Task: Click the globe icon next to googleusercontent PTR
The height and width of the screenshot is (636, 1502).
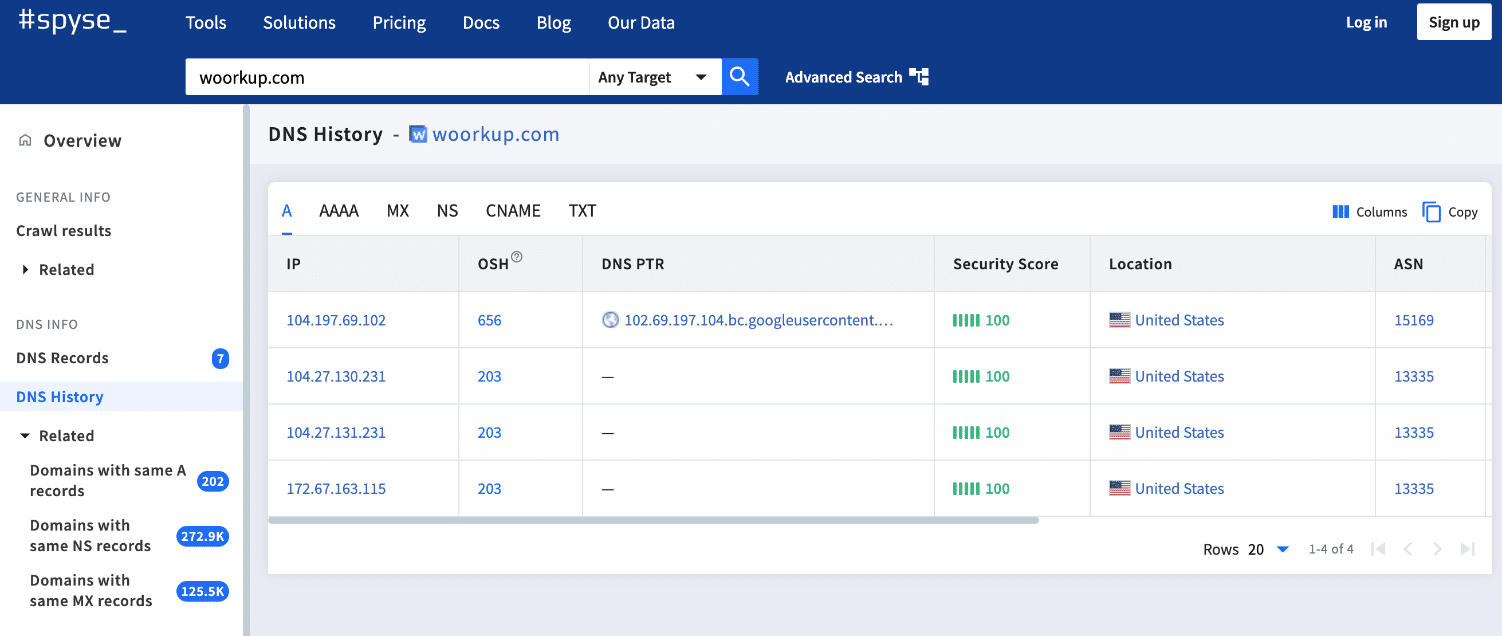Action: pyautogui.click(x=608, y=320)
